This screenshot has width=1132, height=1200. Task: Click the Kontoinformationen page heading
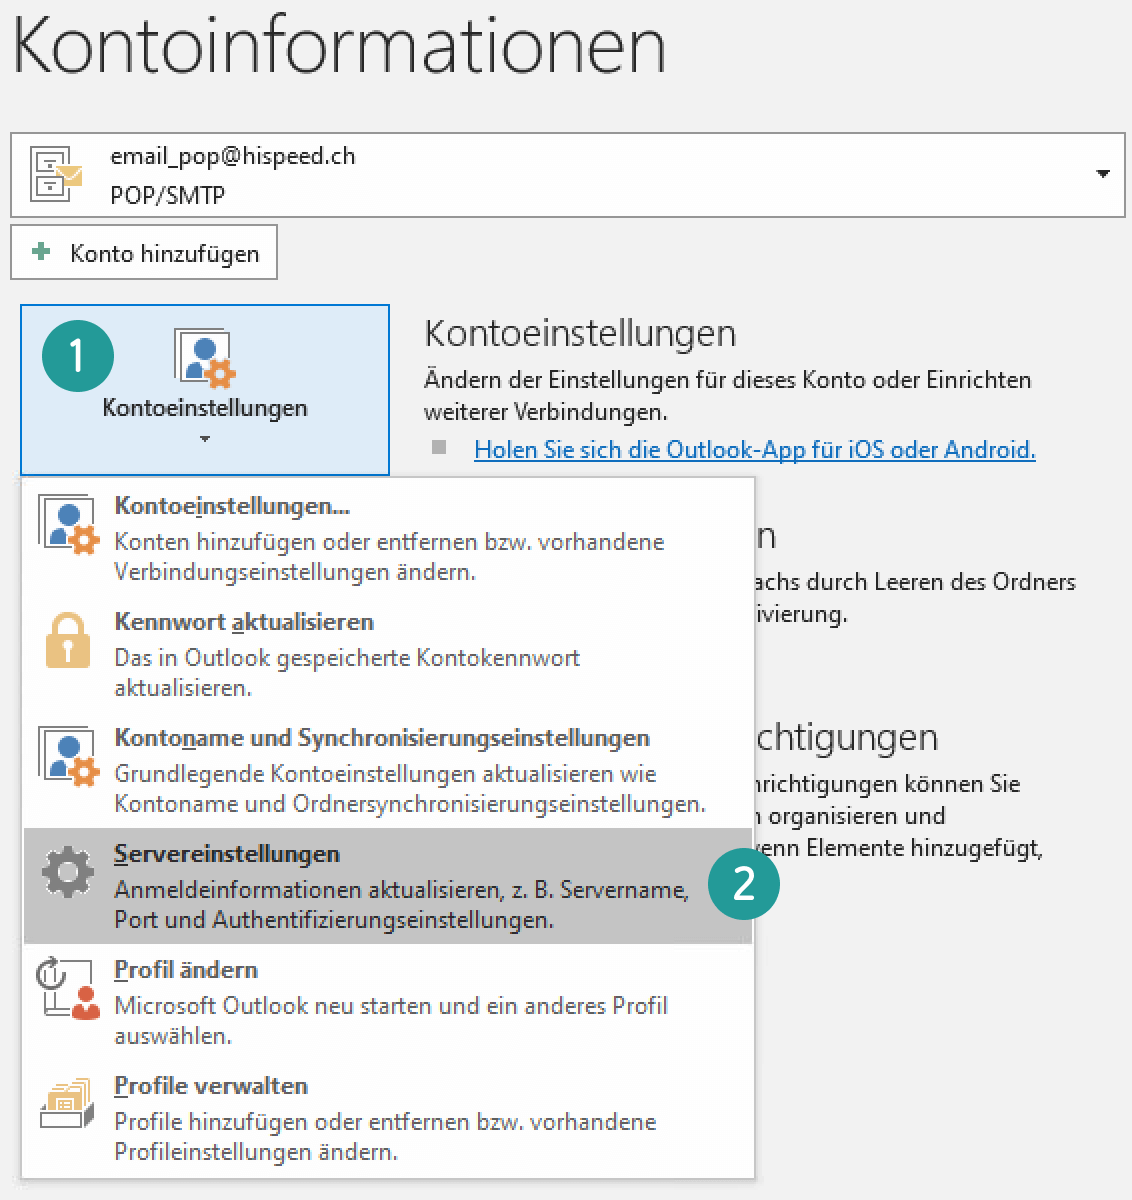click(340, 45)
